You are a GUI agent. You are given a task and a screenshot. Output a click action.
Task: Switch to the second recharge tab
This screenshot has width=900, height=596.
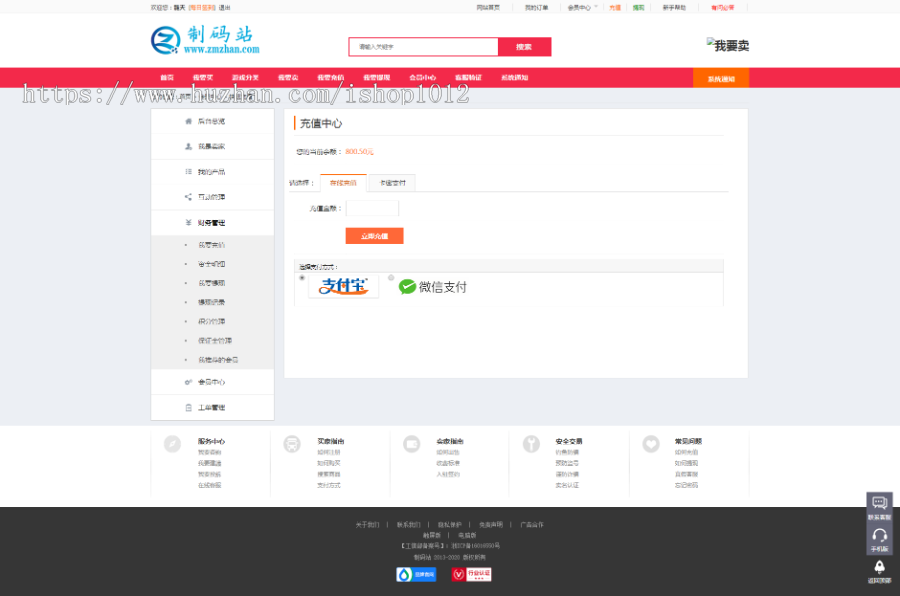(x=391, y=183)
